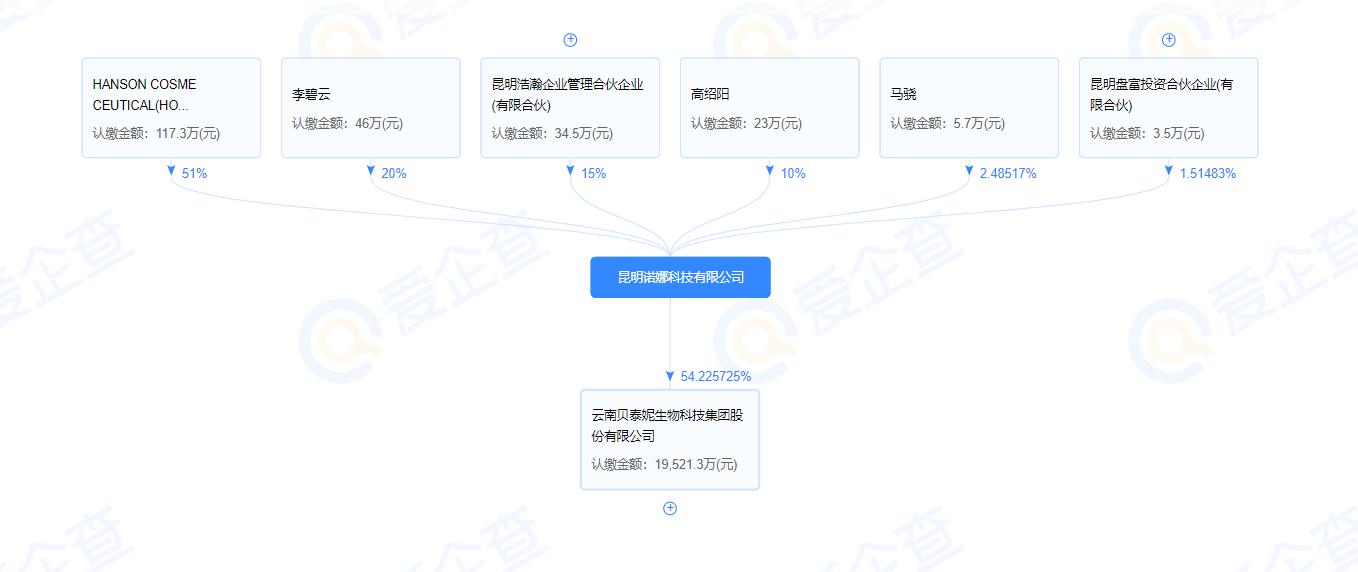Open the HANSON COSME CEUTICAL shareholder card
The width and height of the screenshot is (1358, 572).
click(x=171, y=108)
